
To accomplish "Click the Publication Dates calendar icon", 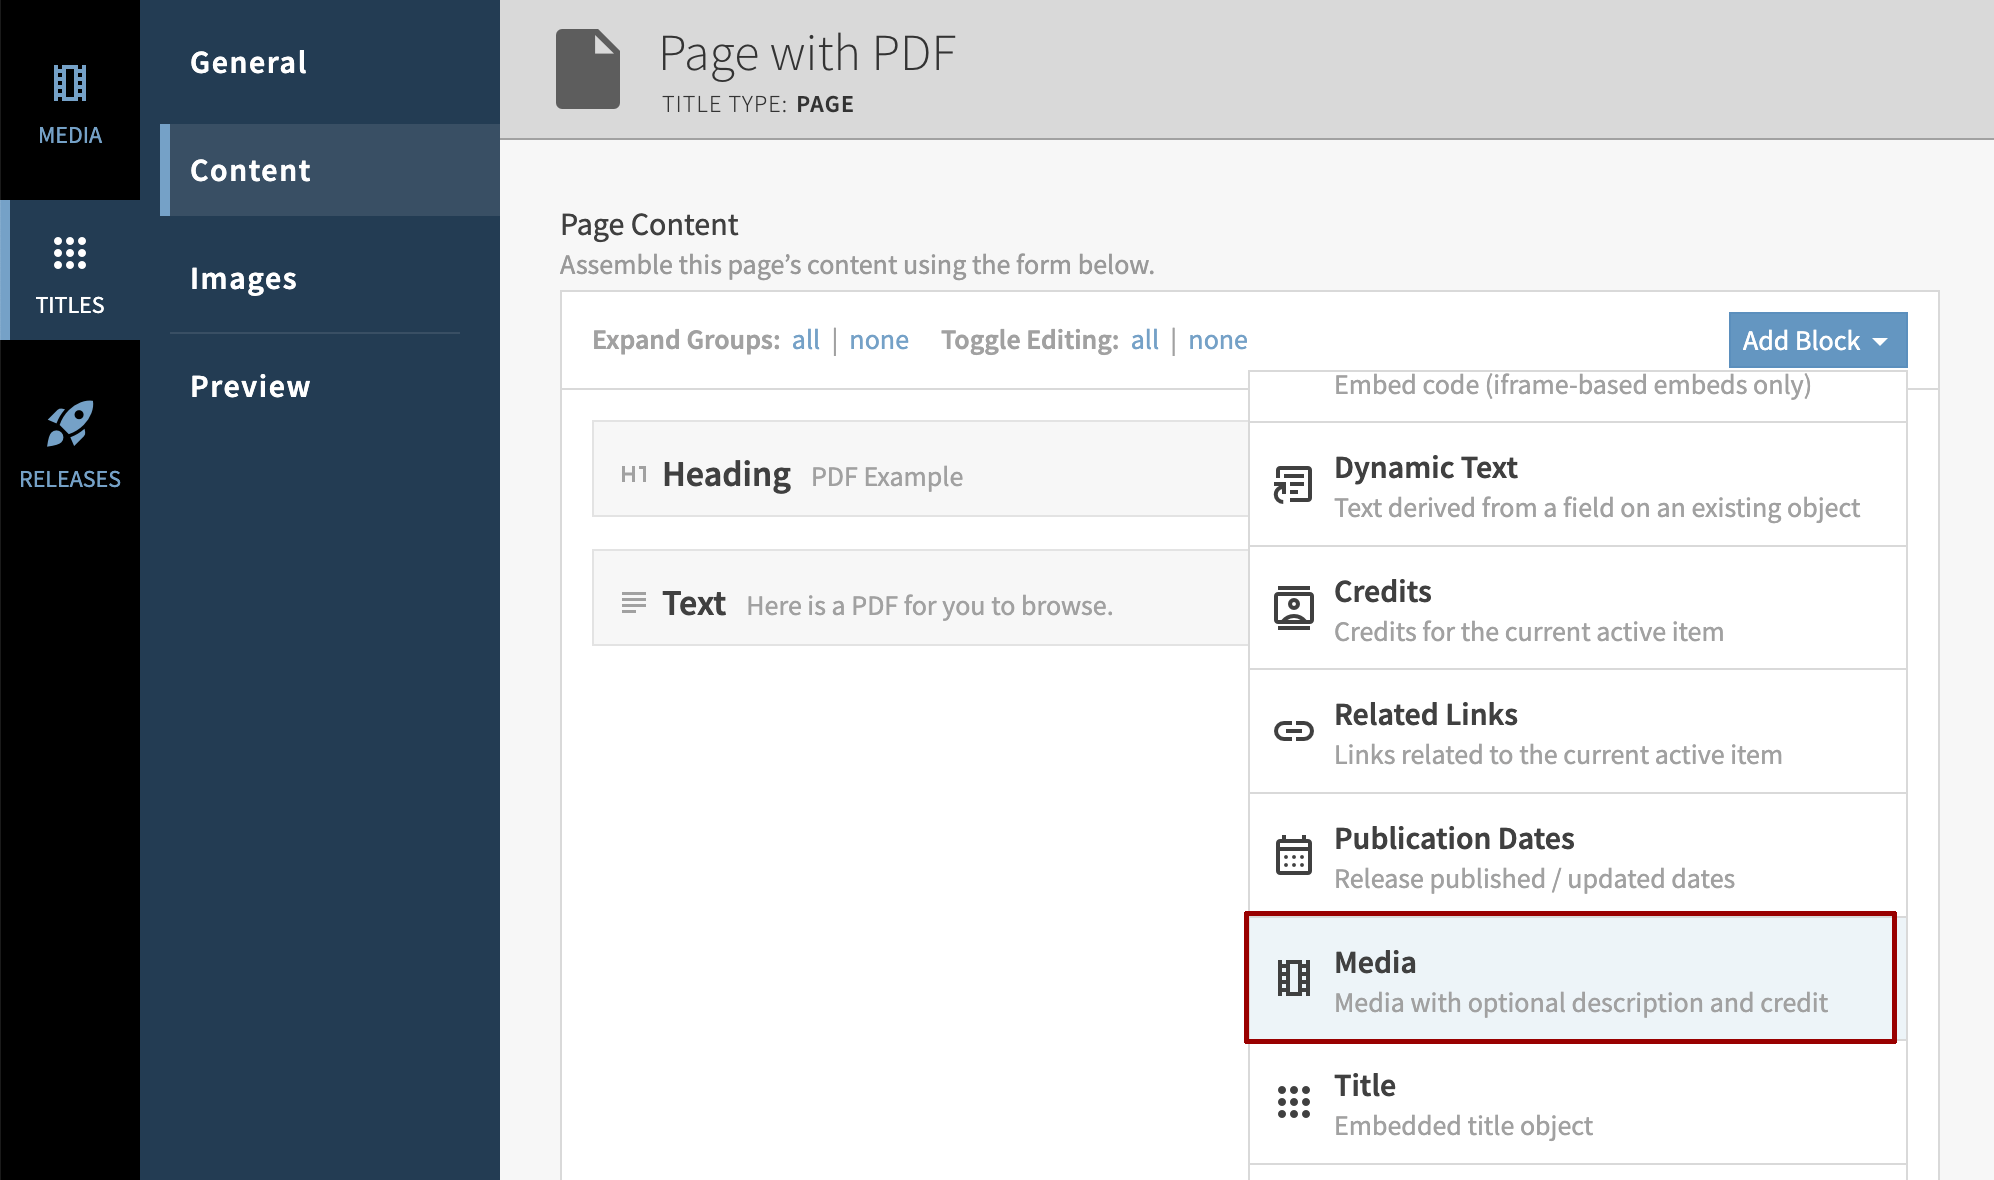I will 1293,855.
